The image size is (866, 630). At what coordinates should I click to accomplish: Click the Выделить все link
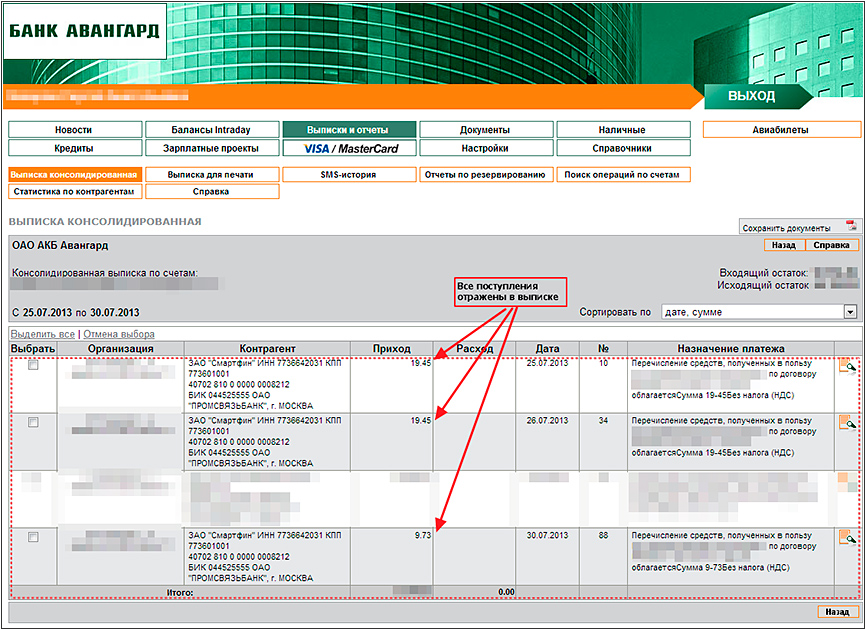click(x=43, y=334)
